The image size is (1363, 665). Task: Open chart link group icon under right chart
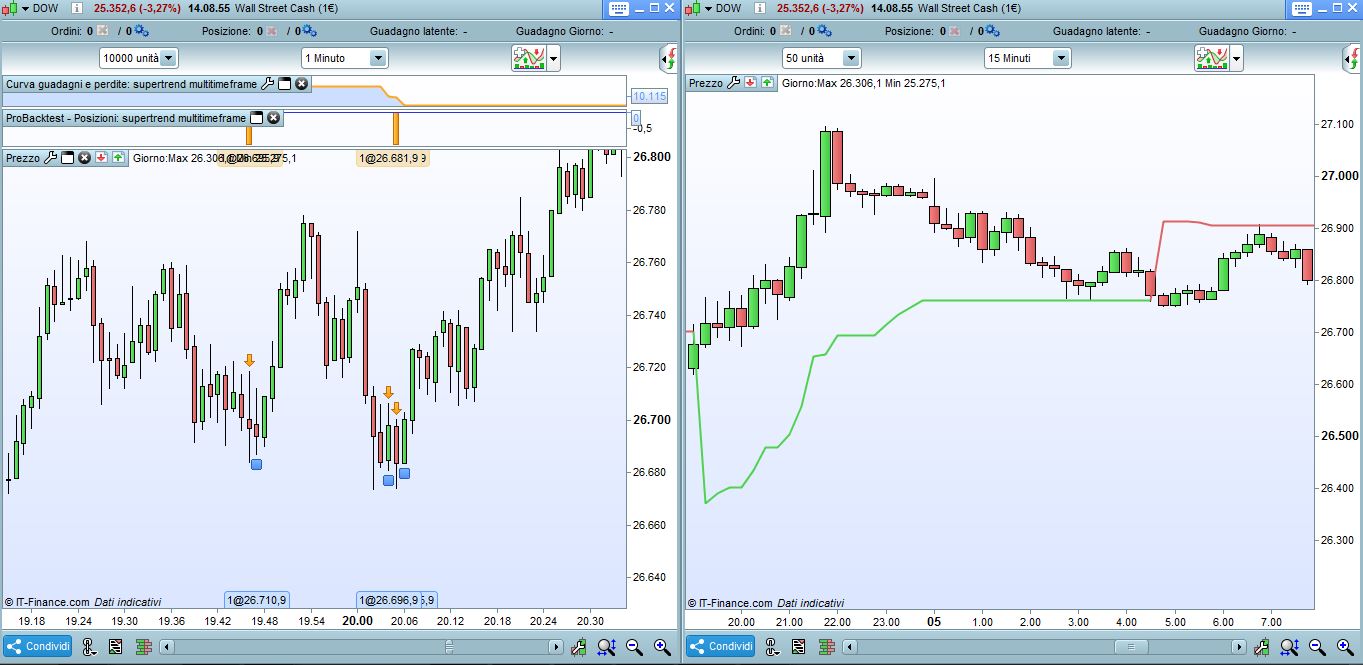[x=772, y=647]
